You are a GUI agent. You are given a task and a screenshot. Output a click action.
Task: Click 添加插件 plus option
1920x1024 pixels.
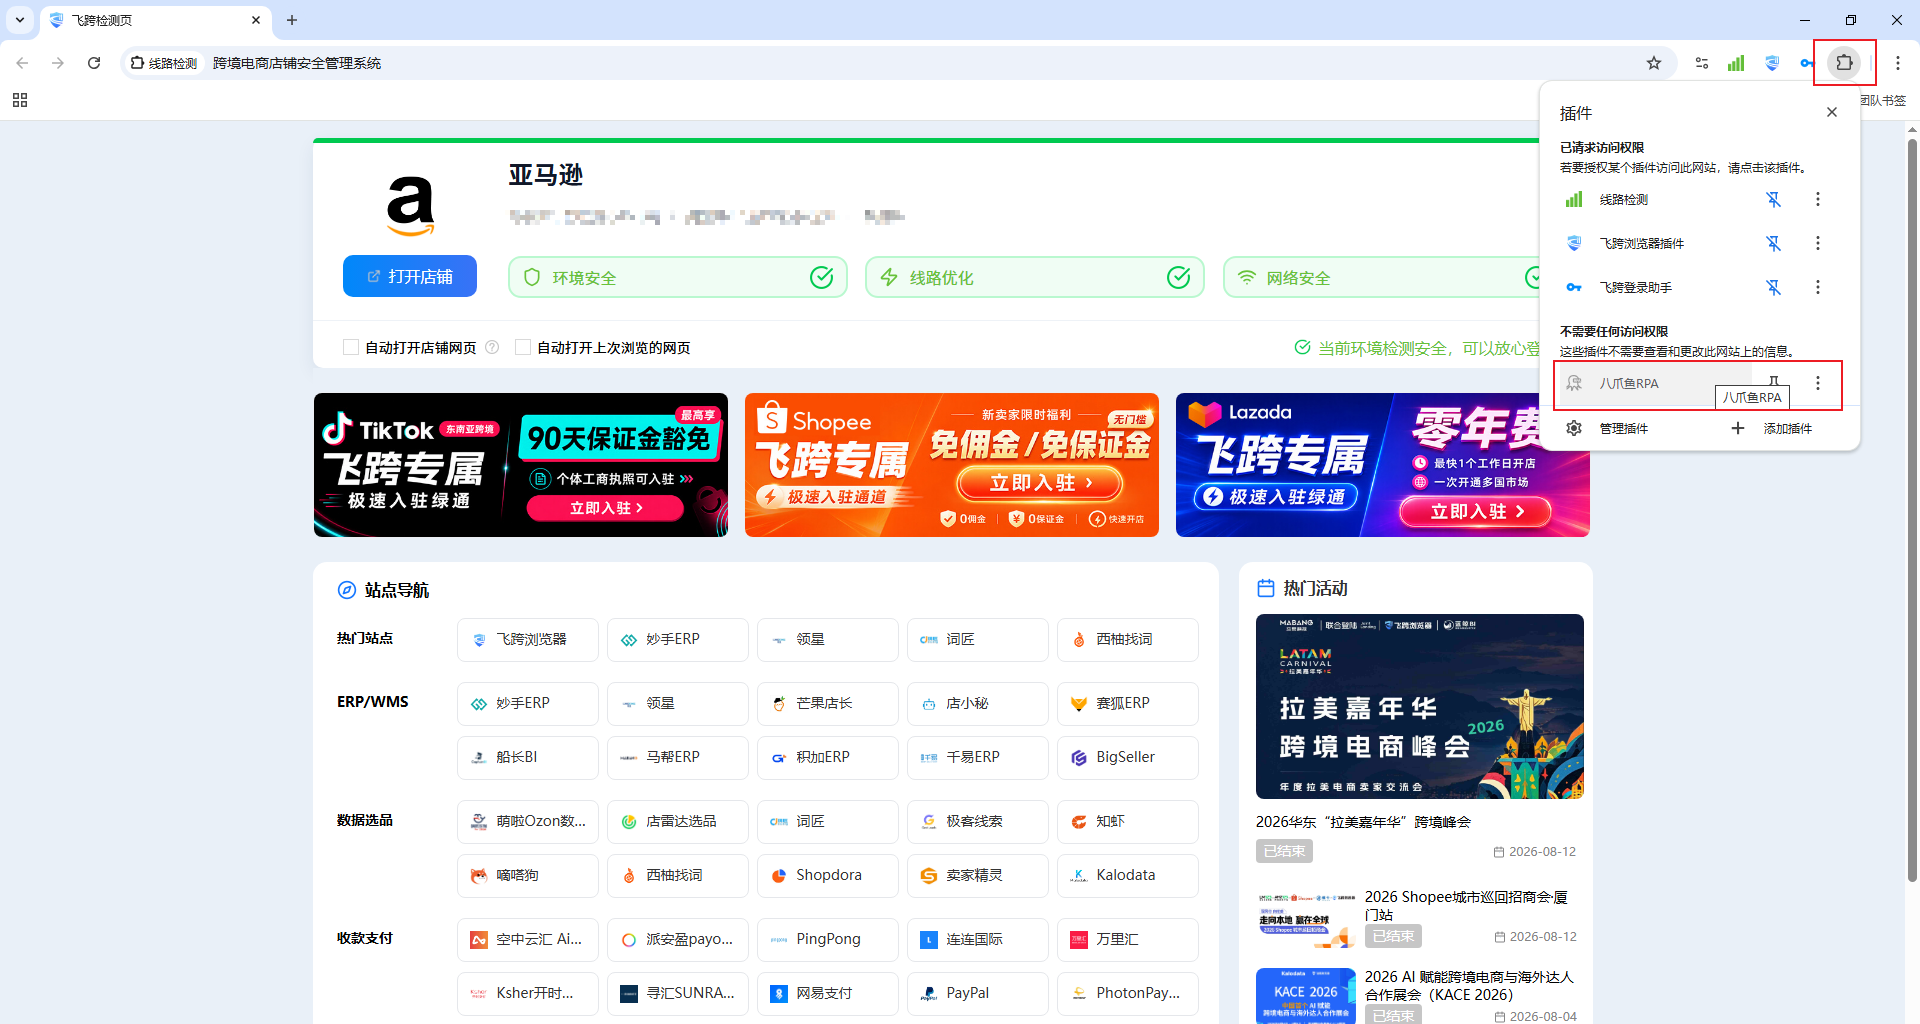[1771, 428]
